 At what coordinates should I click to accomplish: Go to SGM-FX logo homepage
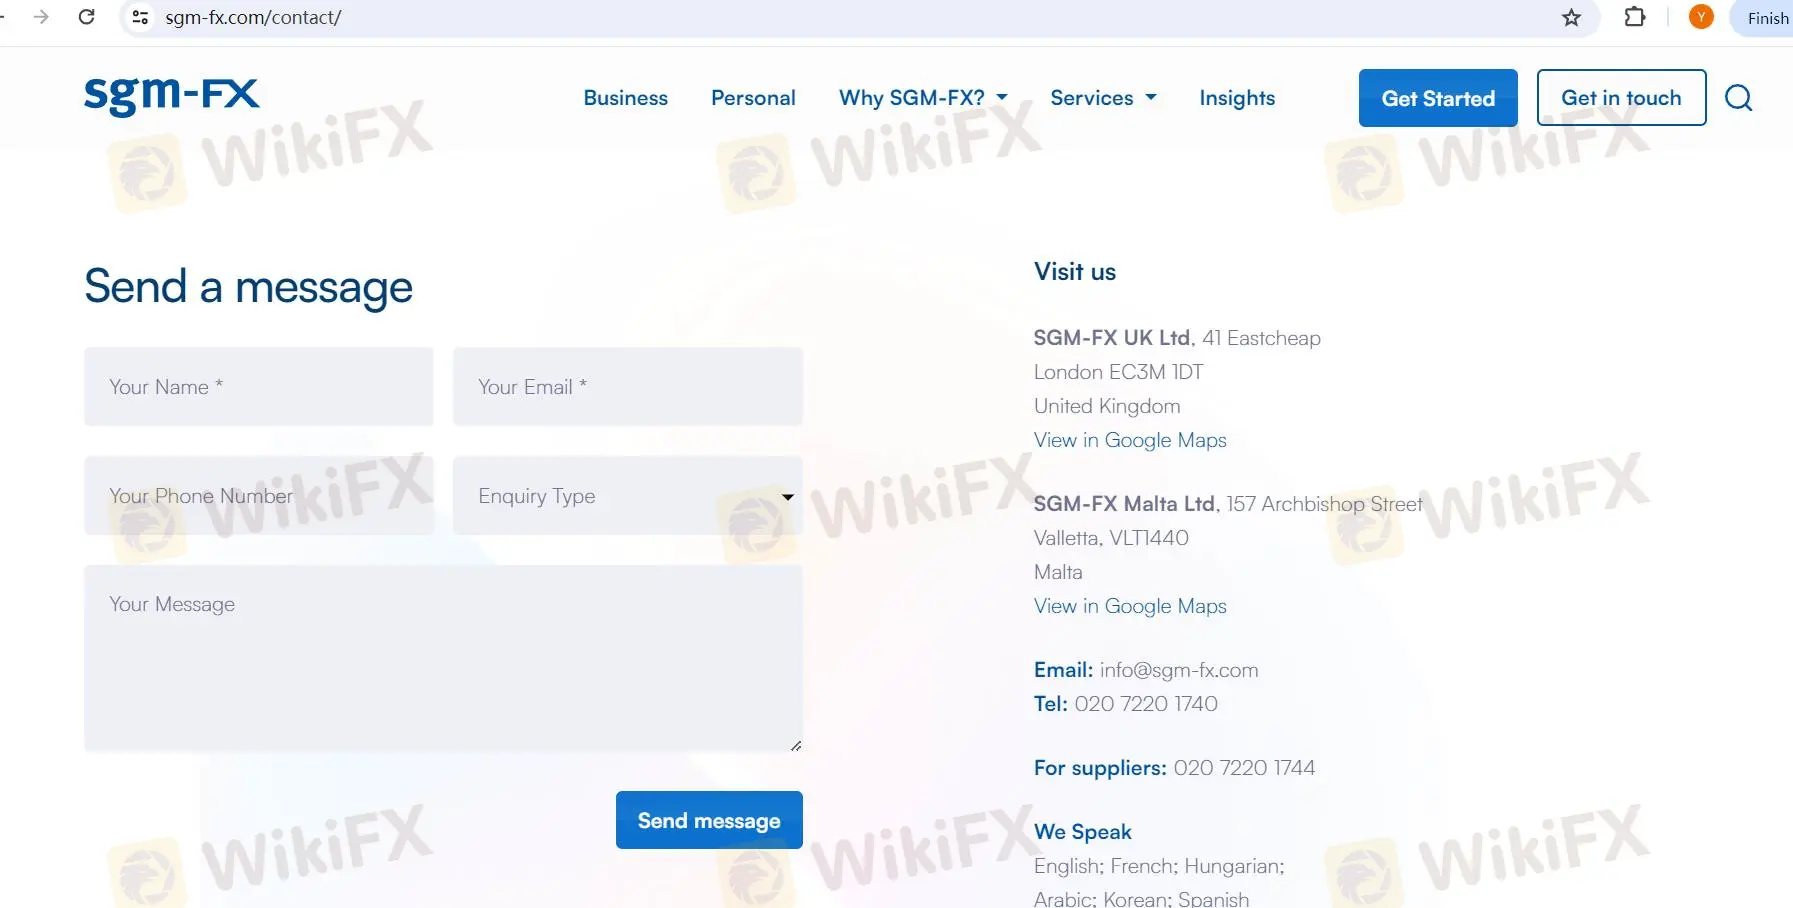[x=171, y=96]
